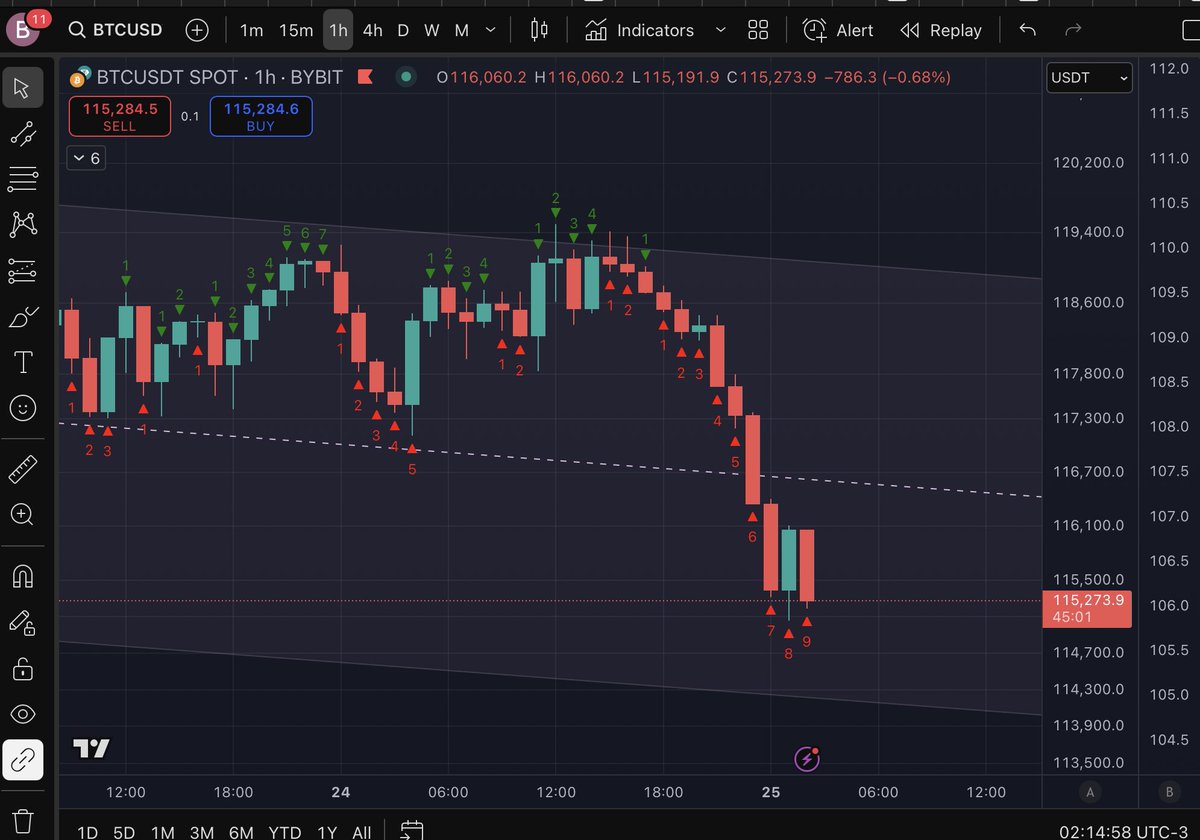The width and height of the screenshot is (1200, 840).
Task: Select the 3M date range
Action: (x=202, y=832)
